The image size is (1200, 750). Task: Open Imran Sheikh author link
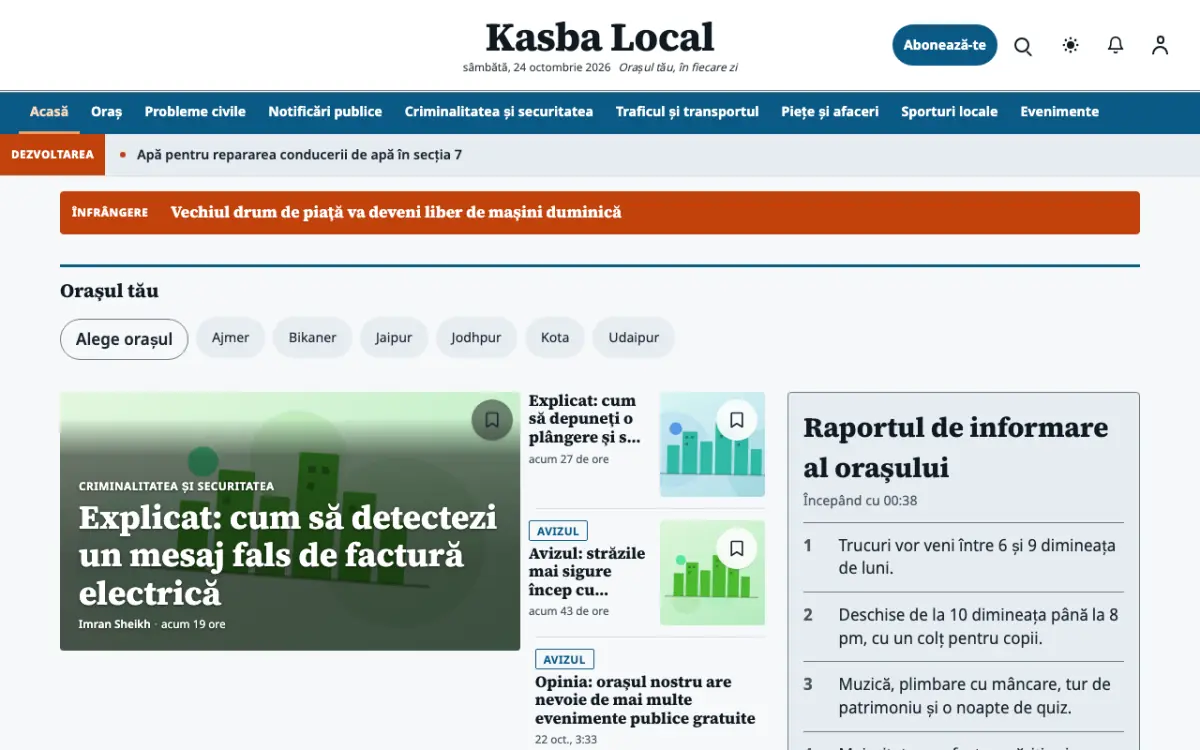[x=115, y=624]
